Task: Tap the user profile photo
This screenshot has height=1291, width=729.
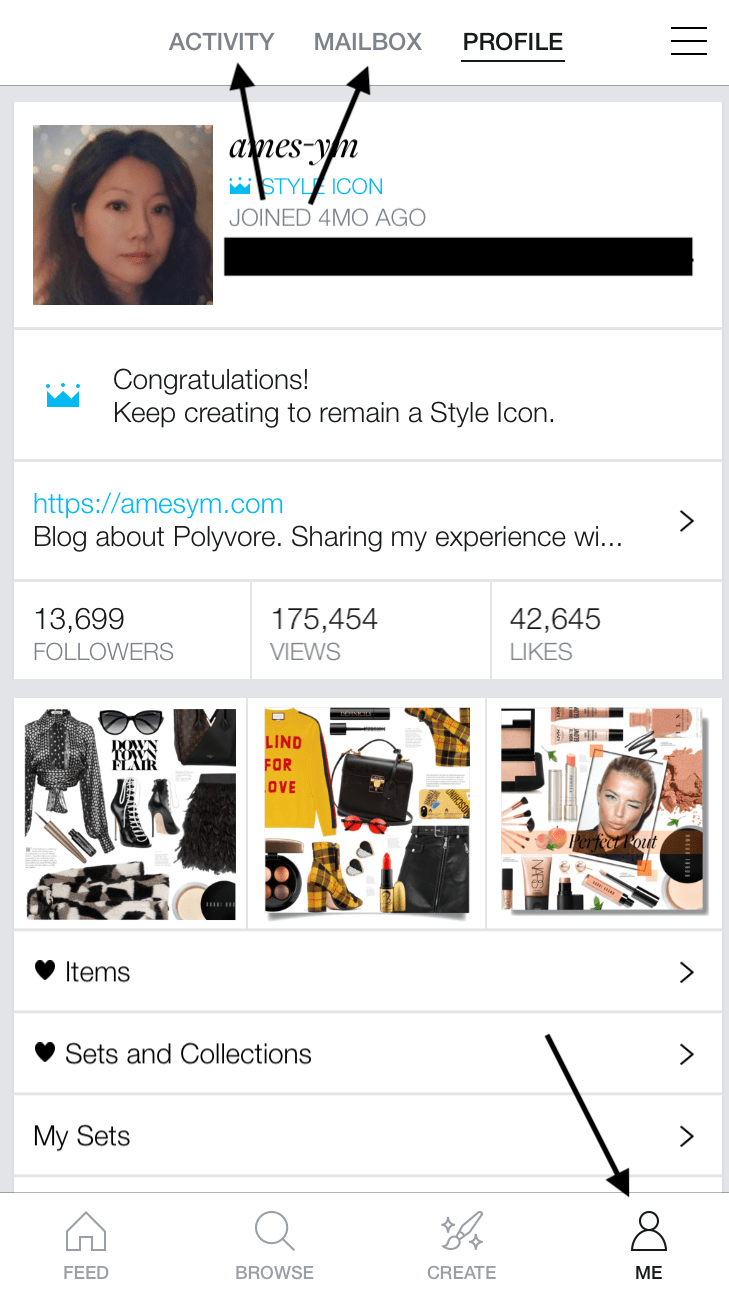Action: pos(123,215)
